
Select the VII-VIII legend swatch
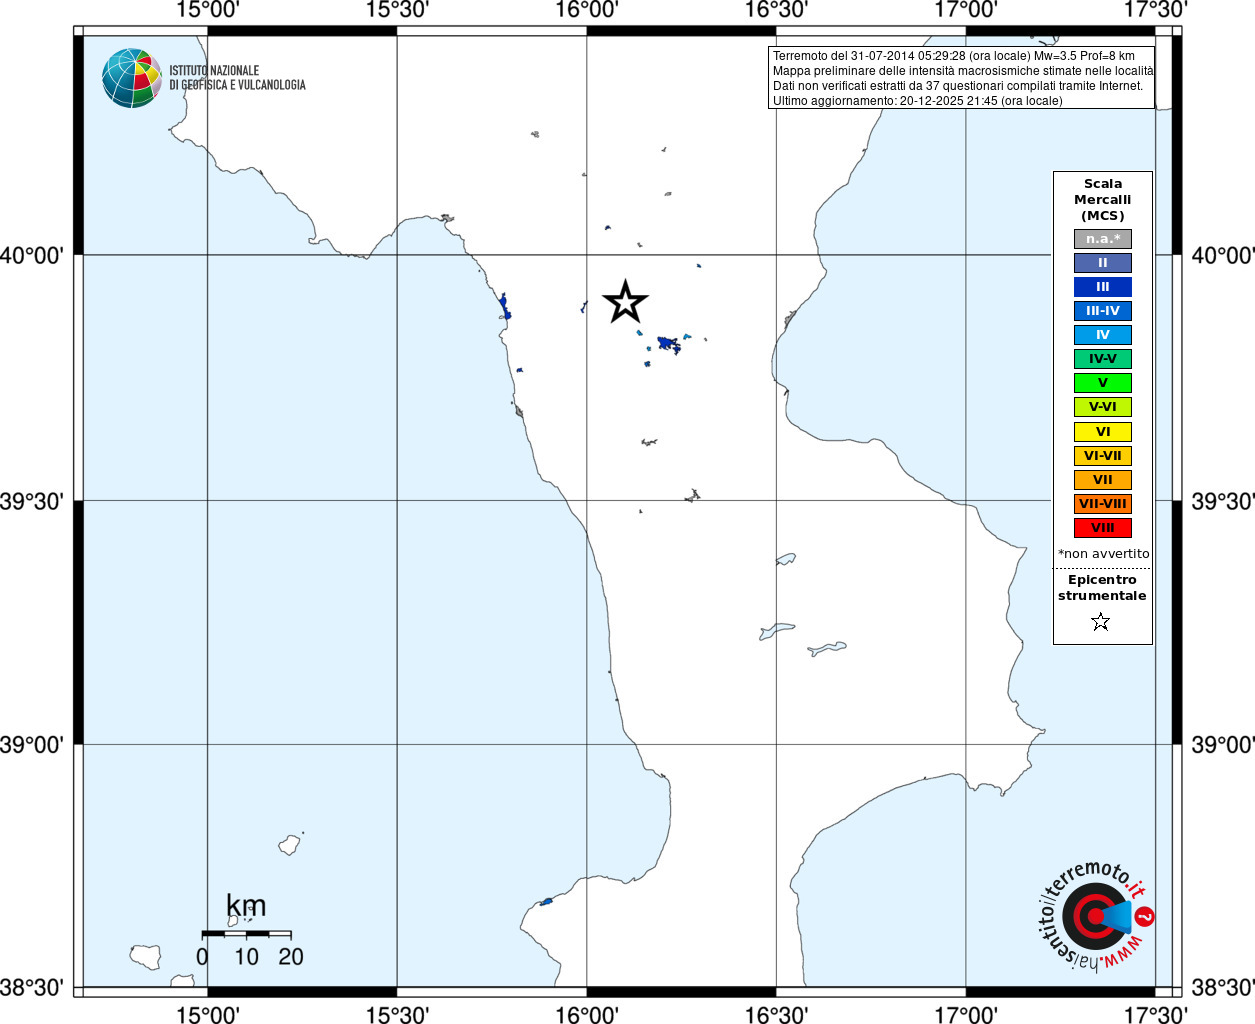[x=1103, y=504]
